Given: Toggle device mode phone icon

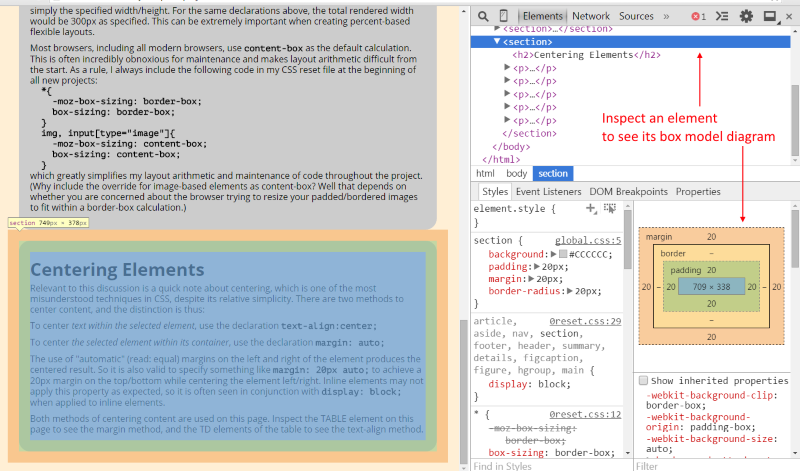Looking at the screenshot, I should tap(503, 16).
